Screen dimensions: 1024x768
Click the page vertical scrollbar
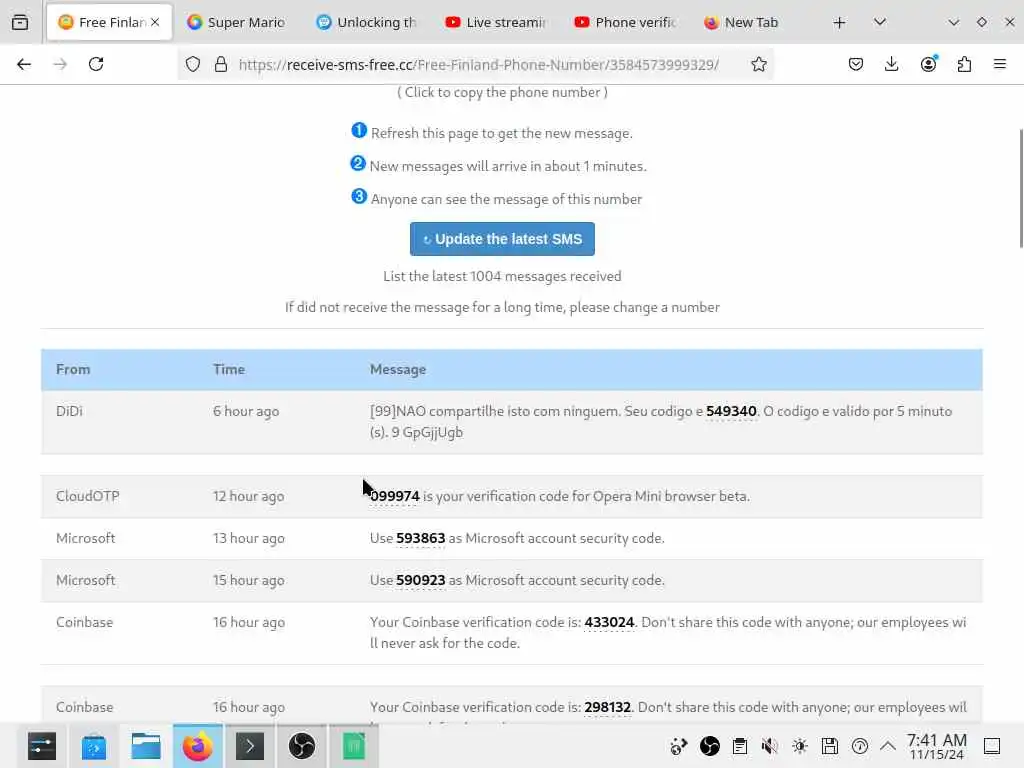(x=1021, y=188)
